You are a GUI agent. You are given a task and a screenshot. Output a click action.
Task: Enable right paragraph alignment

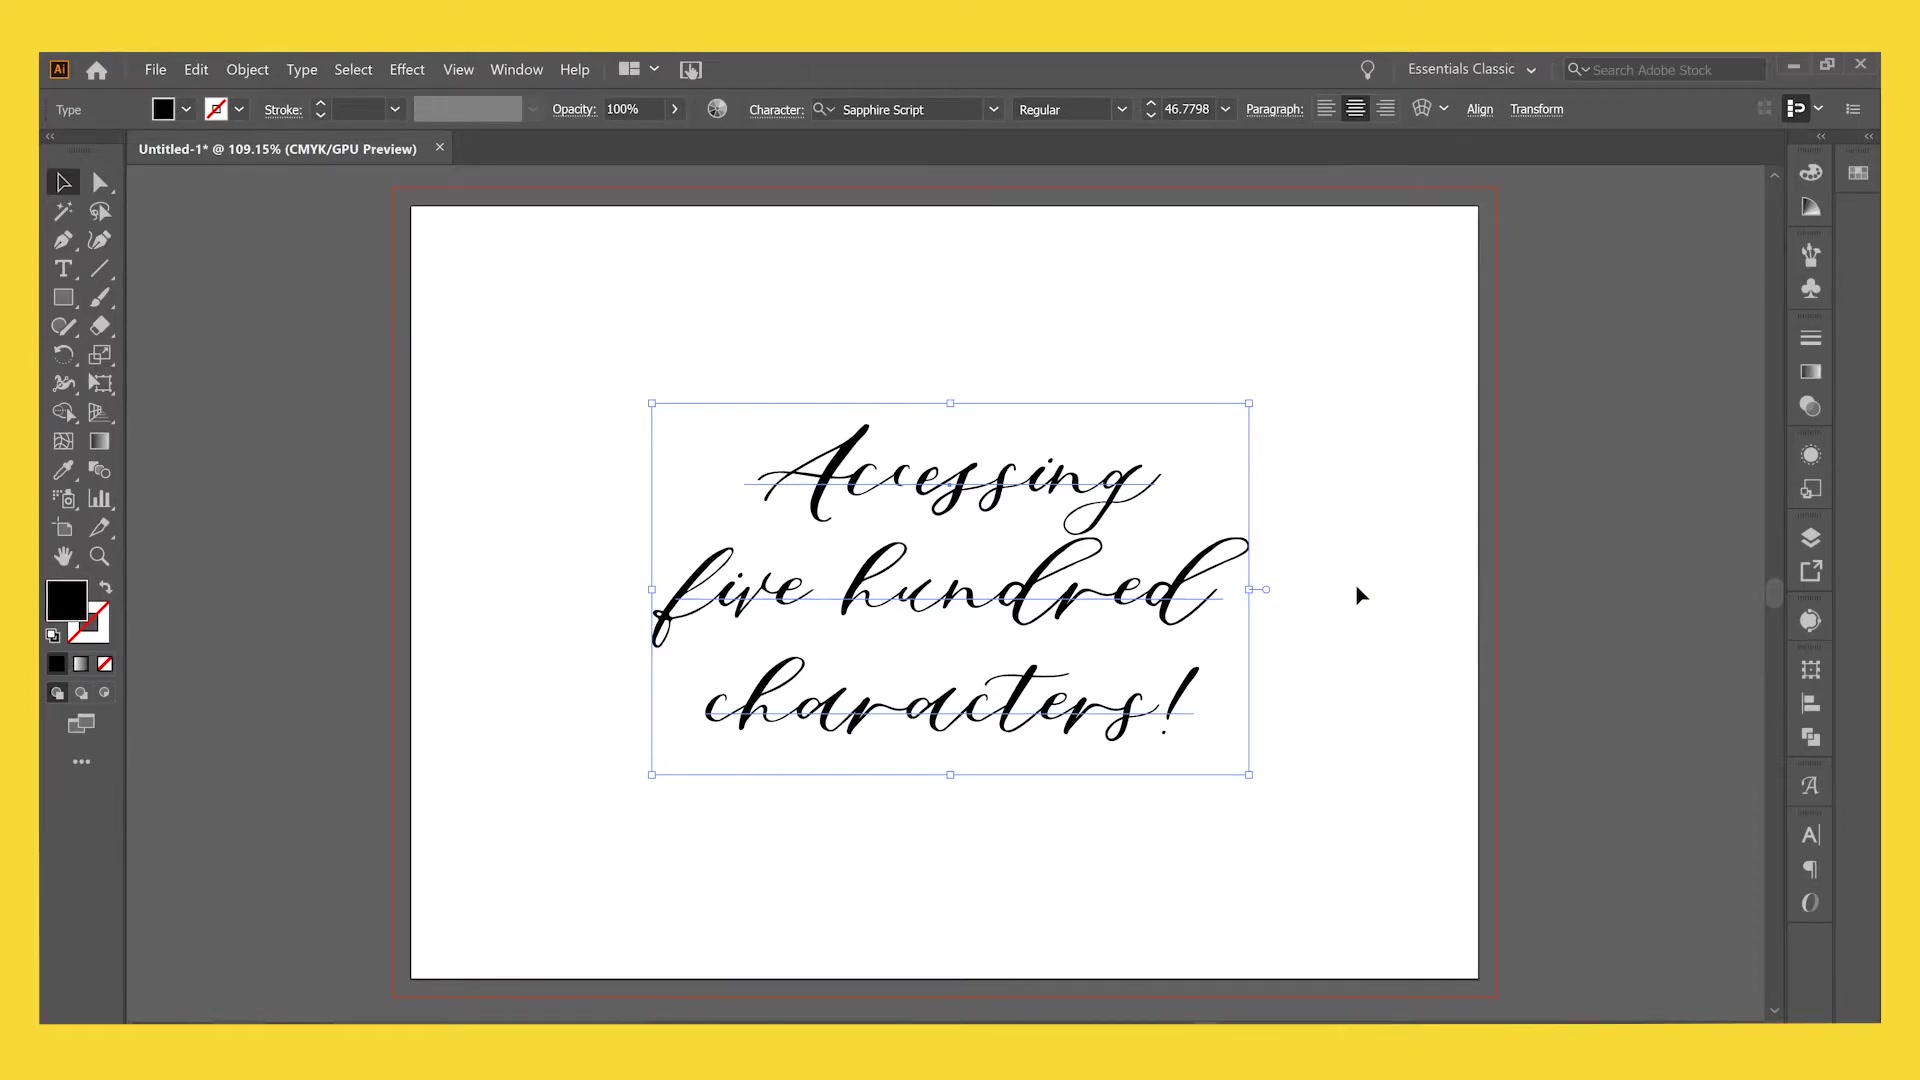click(x=1387, y=108)
